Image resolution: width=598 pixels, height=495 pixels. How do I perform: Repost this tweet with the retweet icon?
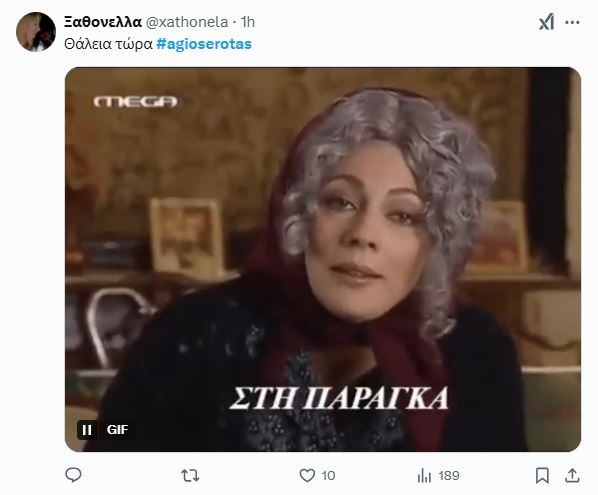(190, 476)
